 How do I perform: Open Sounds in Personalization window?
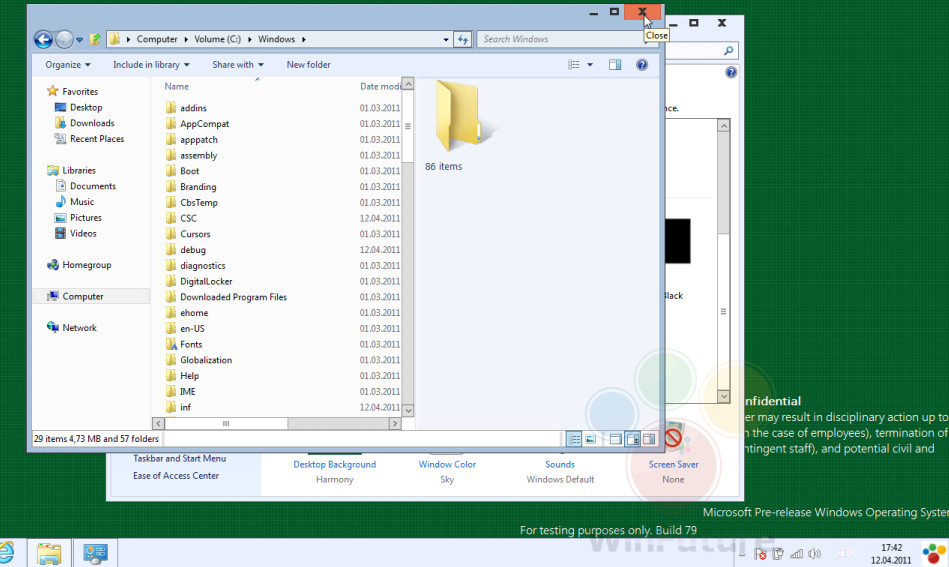click(x=560, y=464)
